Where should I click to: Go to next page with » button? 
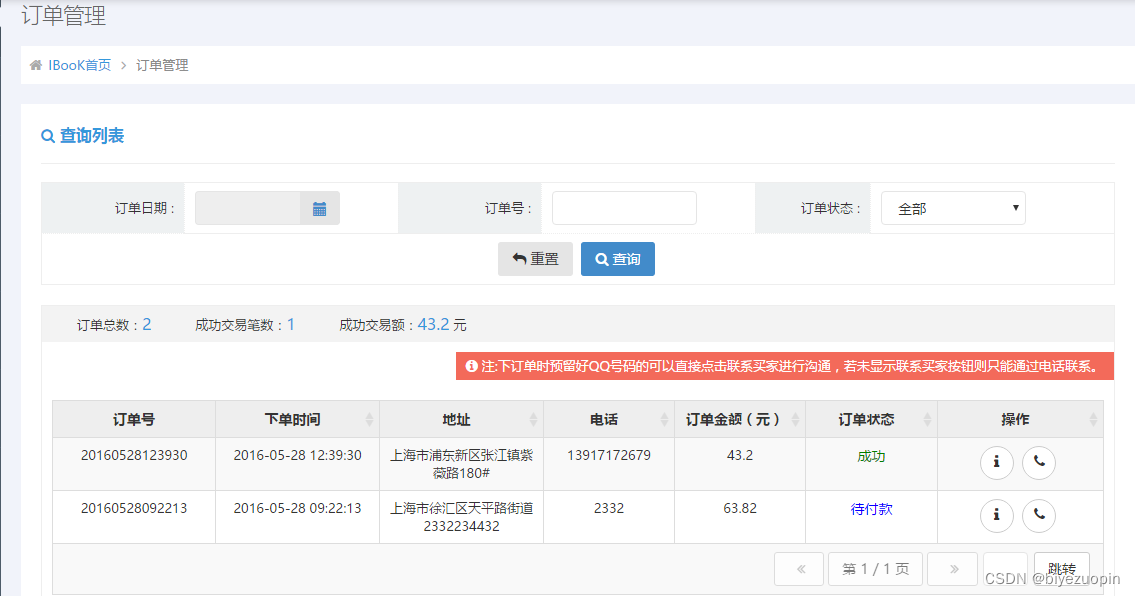click(x=953, y=568)
